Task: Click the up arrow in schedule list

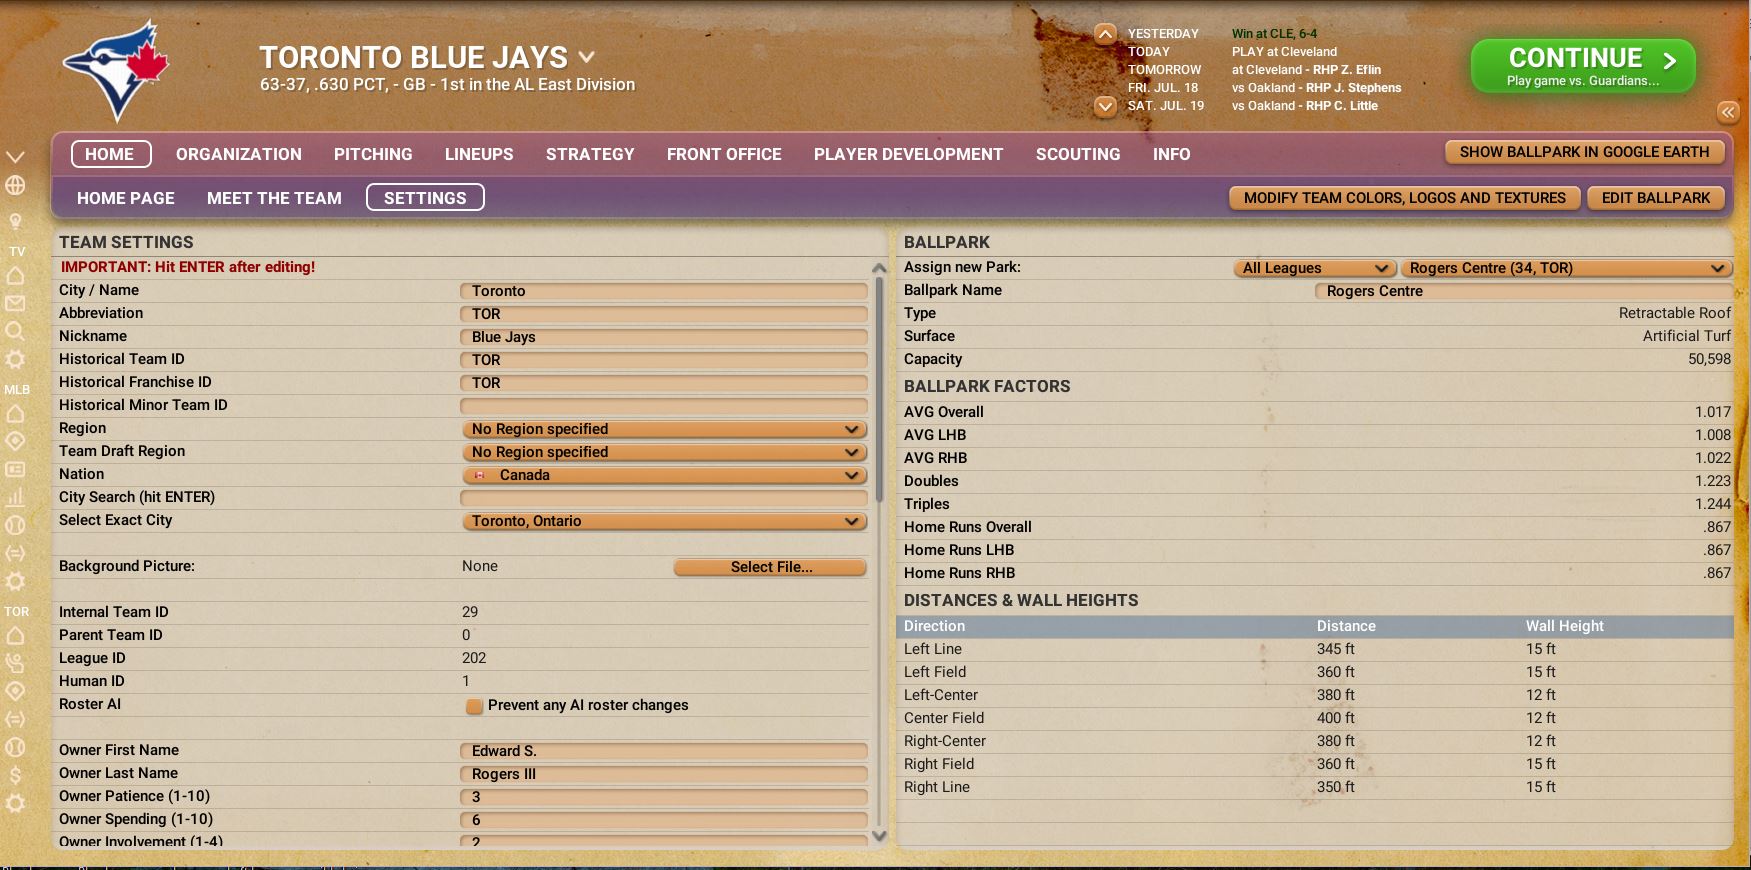Action: click(x=1105, y=34)
